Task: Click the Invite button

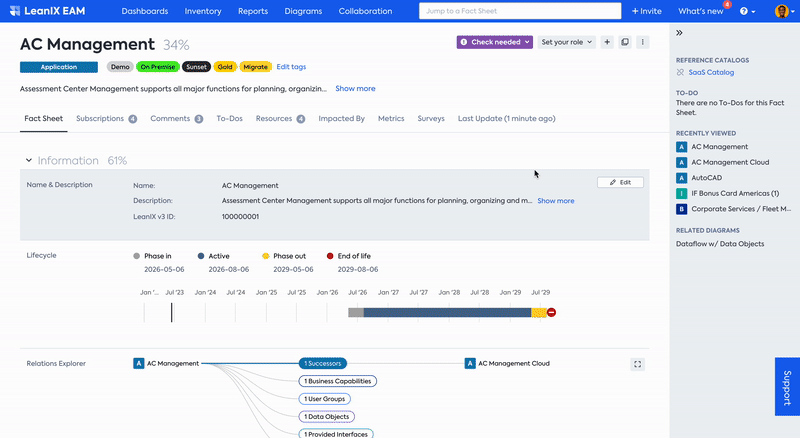Action: tap(646, 11)
